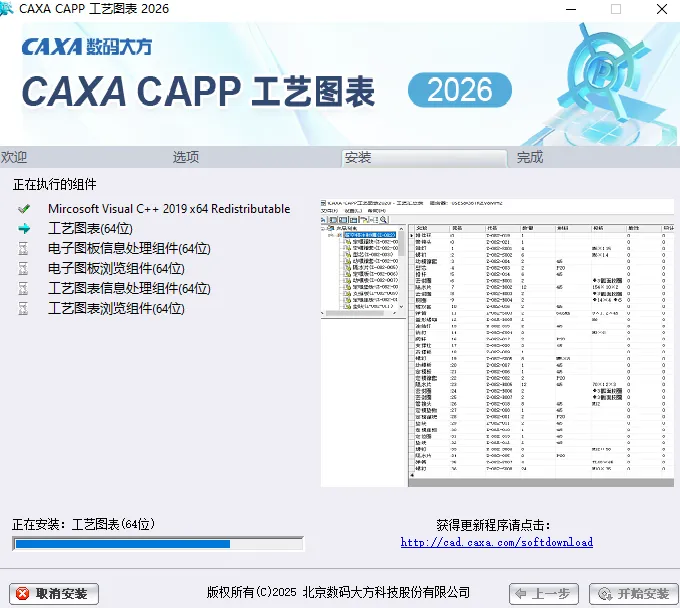
Task: Click the 获得更新程序请点击 label
Action: point(494,525)
